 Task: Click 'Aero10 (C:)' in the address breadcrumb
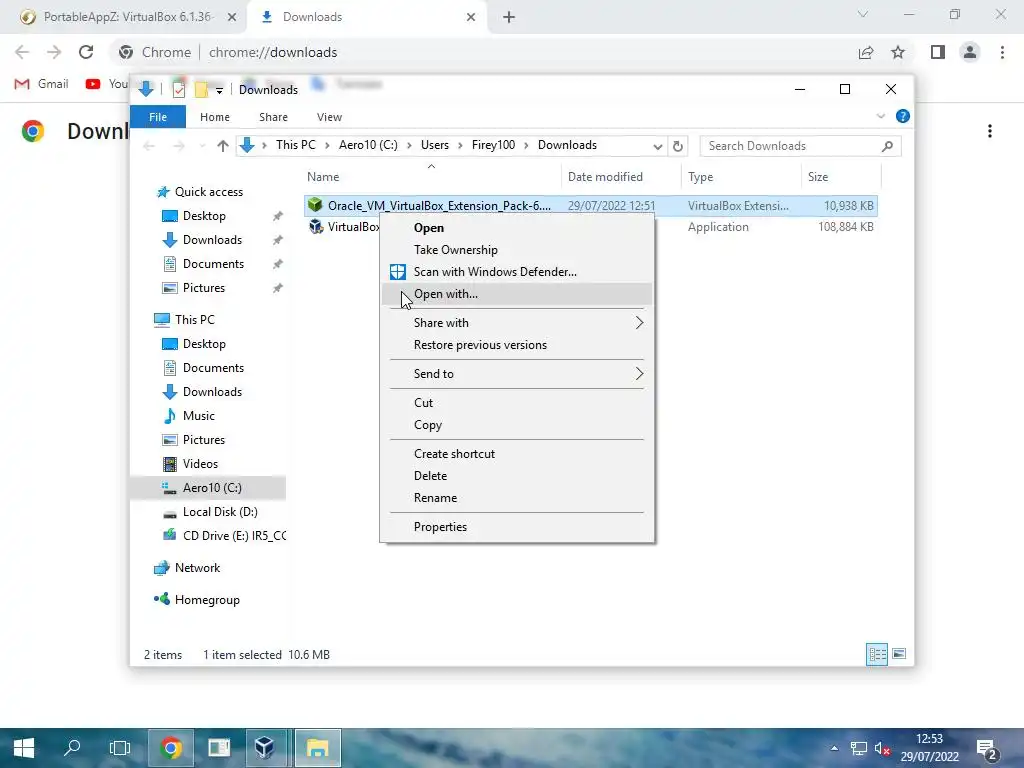368,145
